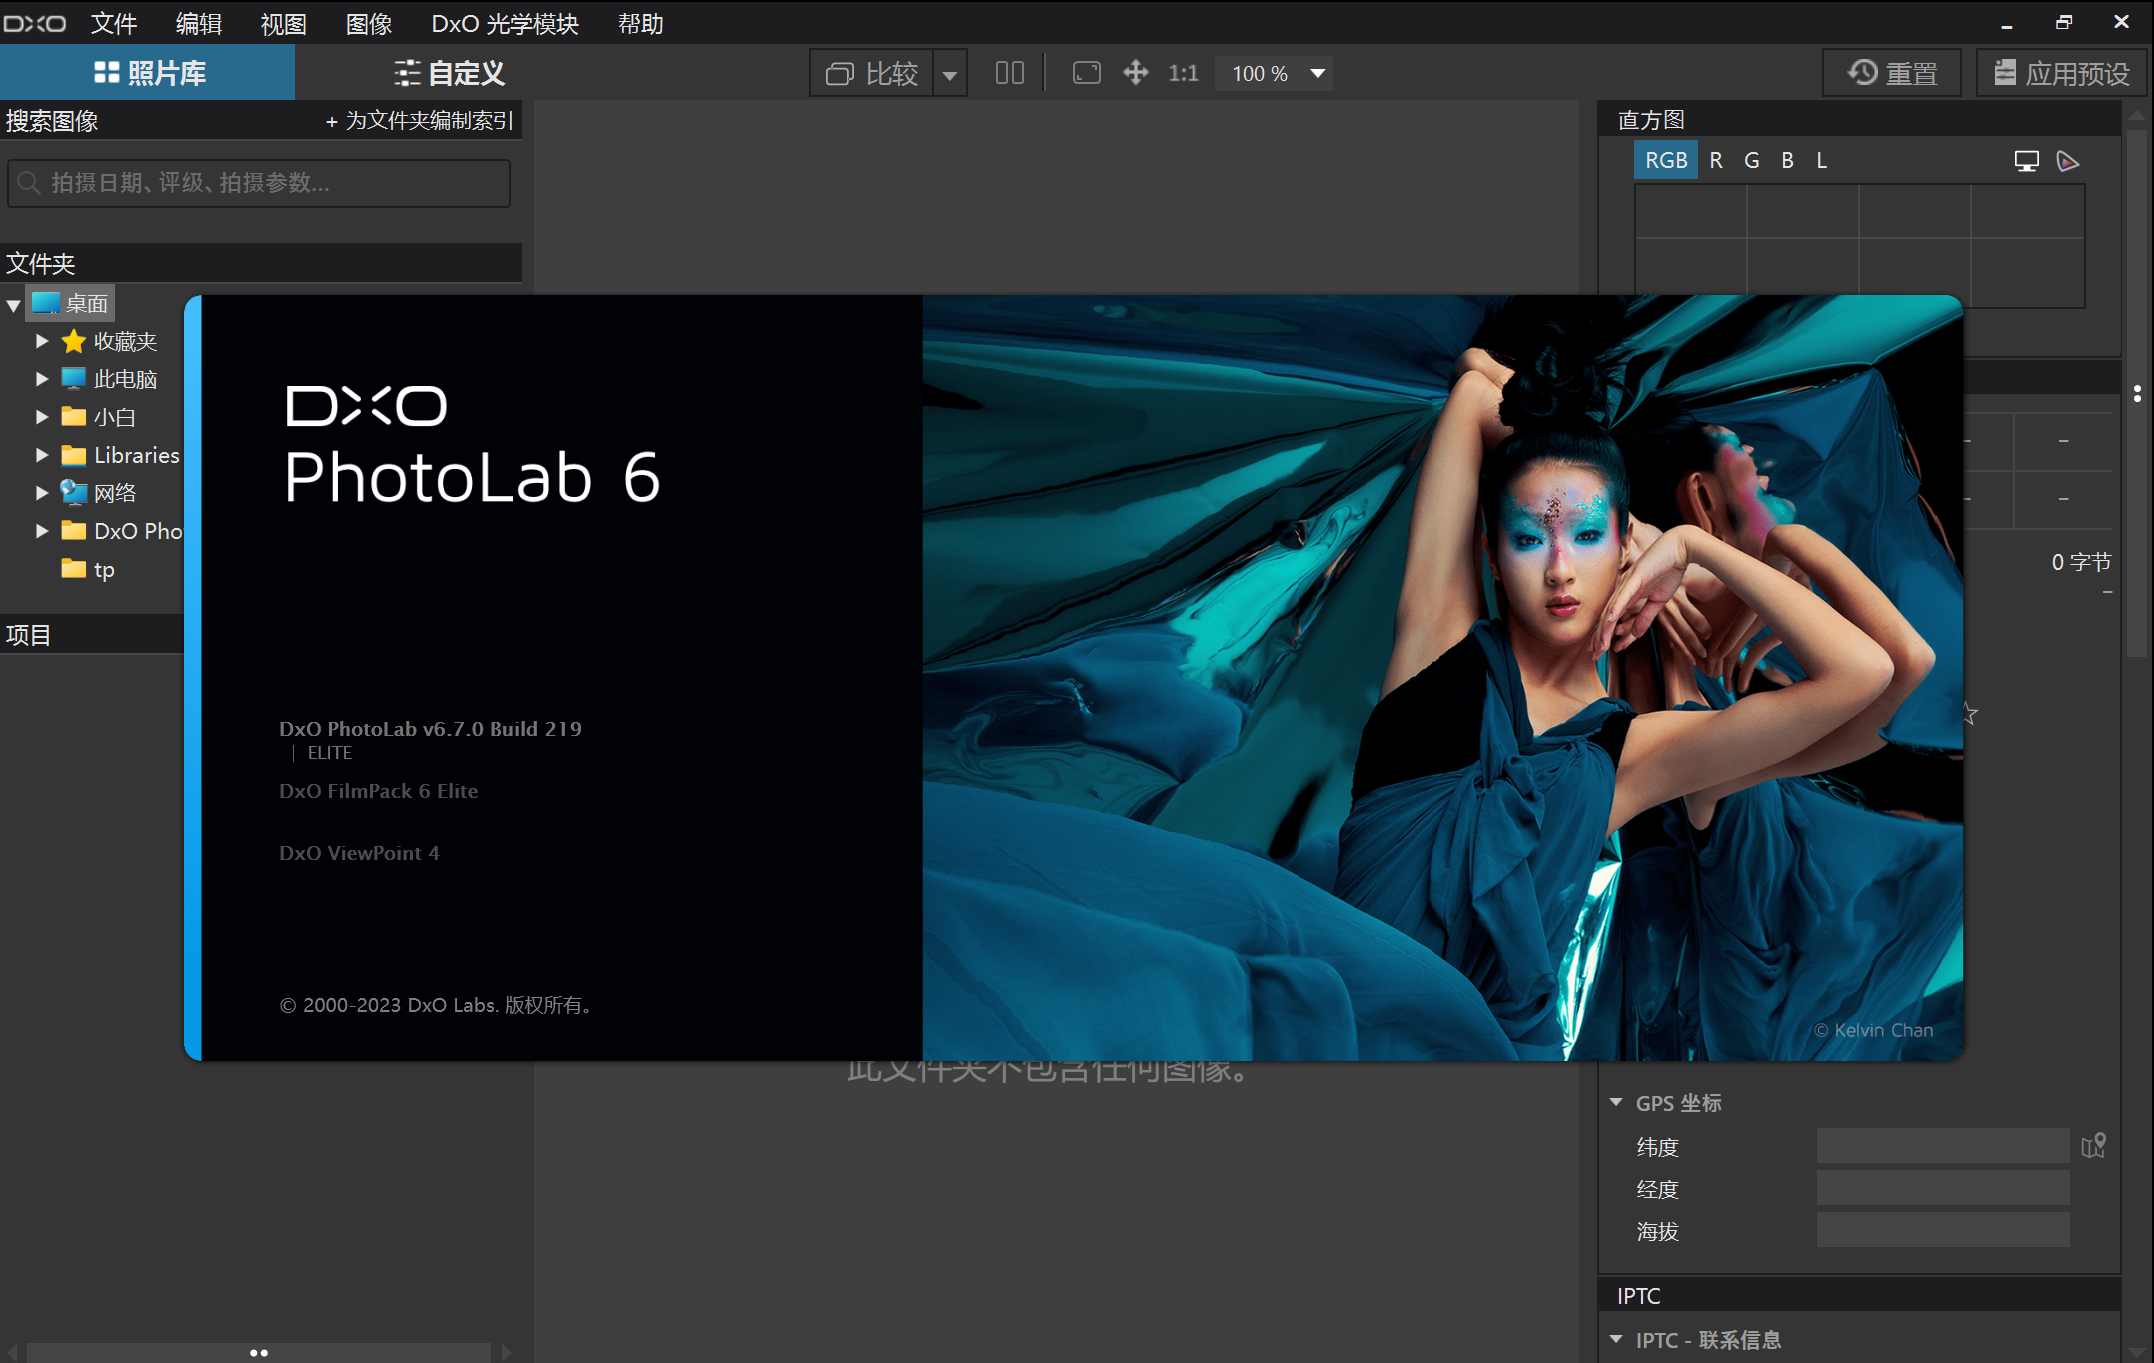This screenshot has height=1363, width=2154.
Task: Open the 文件 menu
Action: [x=114, y=22]
